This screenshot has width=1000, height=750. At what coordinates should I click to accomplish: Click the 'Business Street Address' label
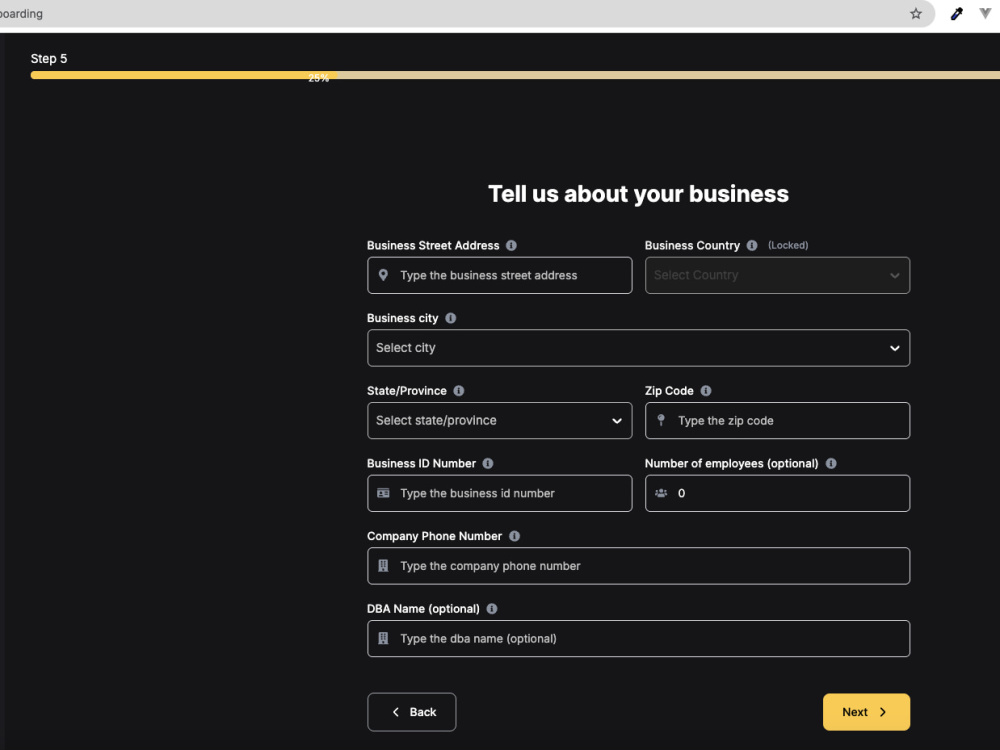(x=433, y=246)
